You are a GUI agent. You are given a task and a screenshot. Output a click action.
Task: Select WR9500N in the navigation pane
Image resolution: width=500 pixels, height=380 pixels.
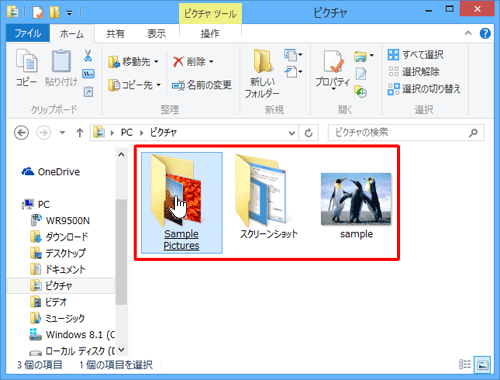pyautogui.click(x=60, y=221)
